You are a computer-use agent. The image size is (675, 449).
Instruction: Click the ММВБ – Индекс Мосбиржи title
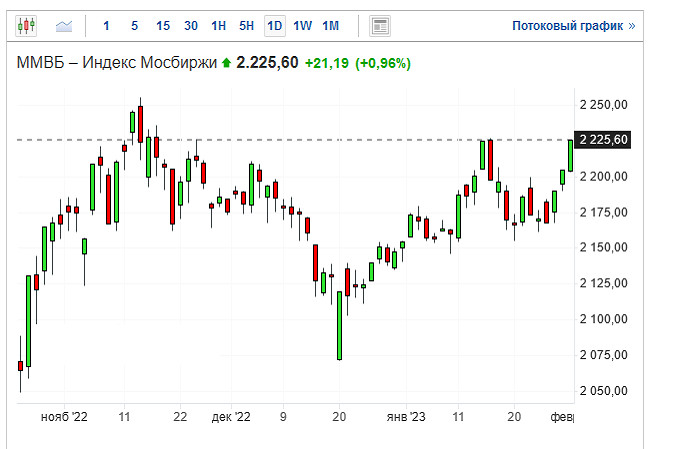click(x=117, y=63)
